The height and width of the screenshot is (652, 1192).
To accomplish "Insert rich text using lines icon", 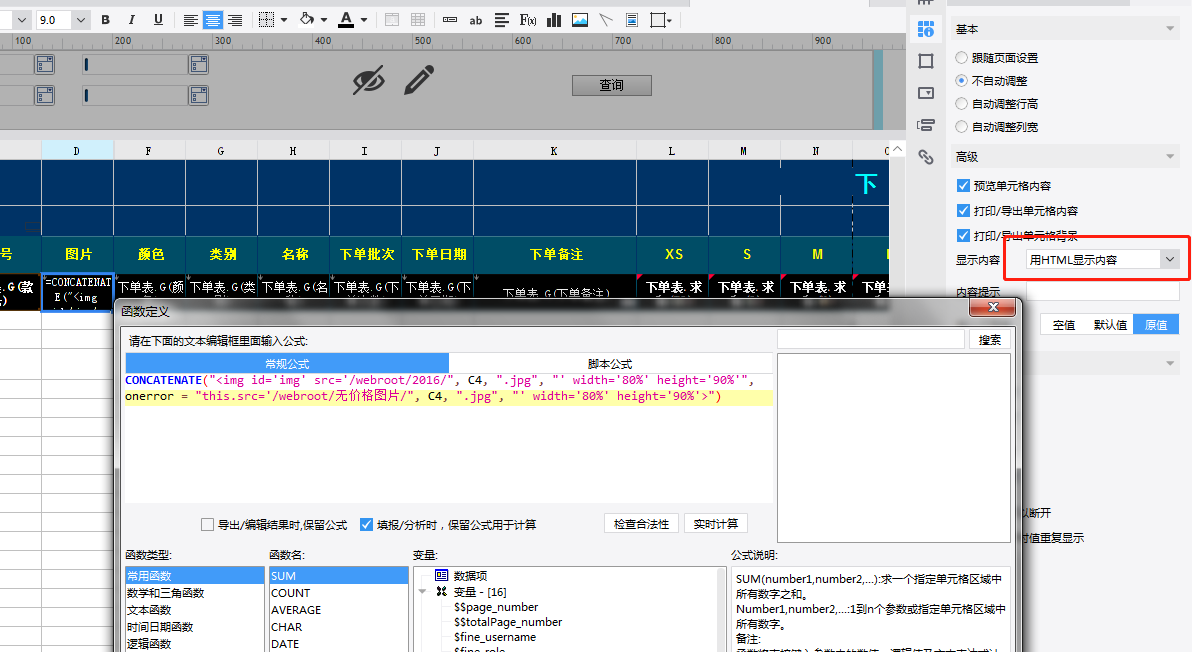I will tap(502, 20).
